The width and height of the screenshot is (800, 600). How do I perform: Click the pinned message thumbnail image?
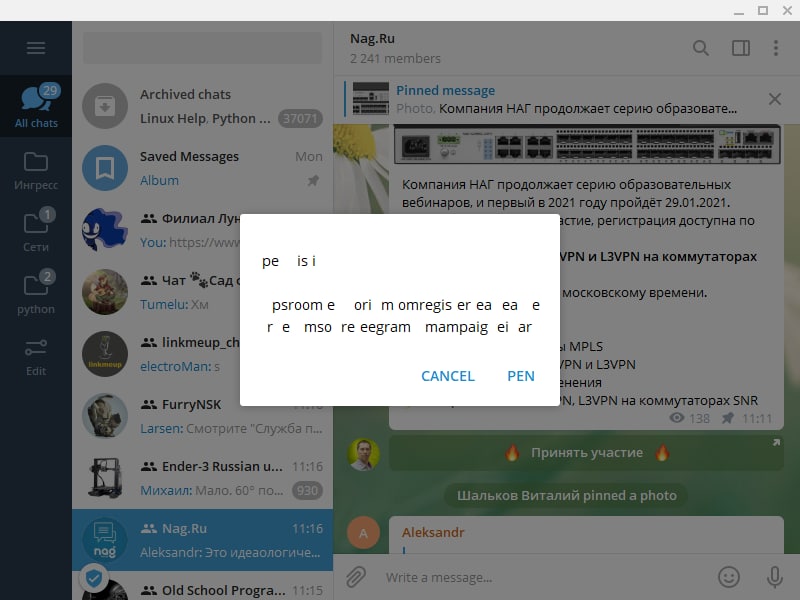(x=371, y=98)
